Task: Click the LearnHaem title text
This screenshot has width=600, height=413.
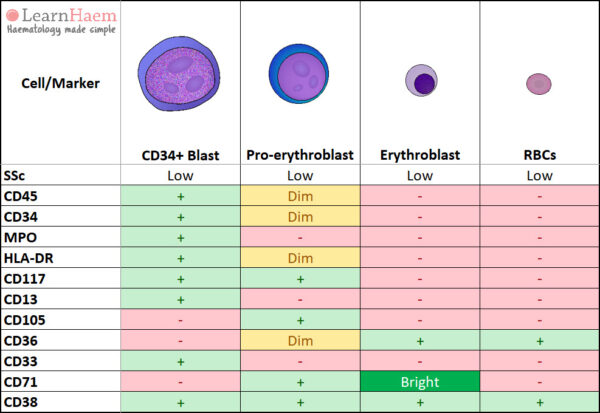Action: 70,15
